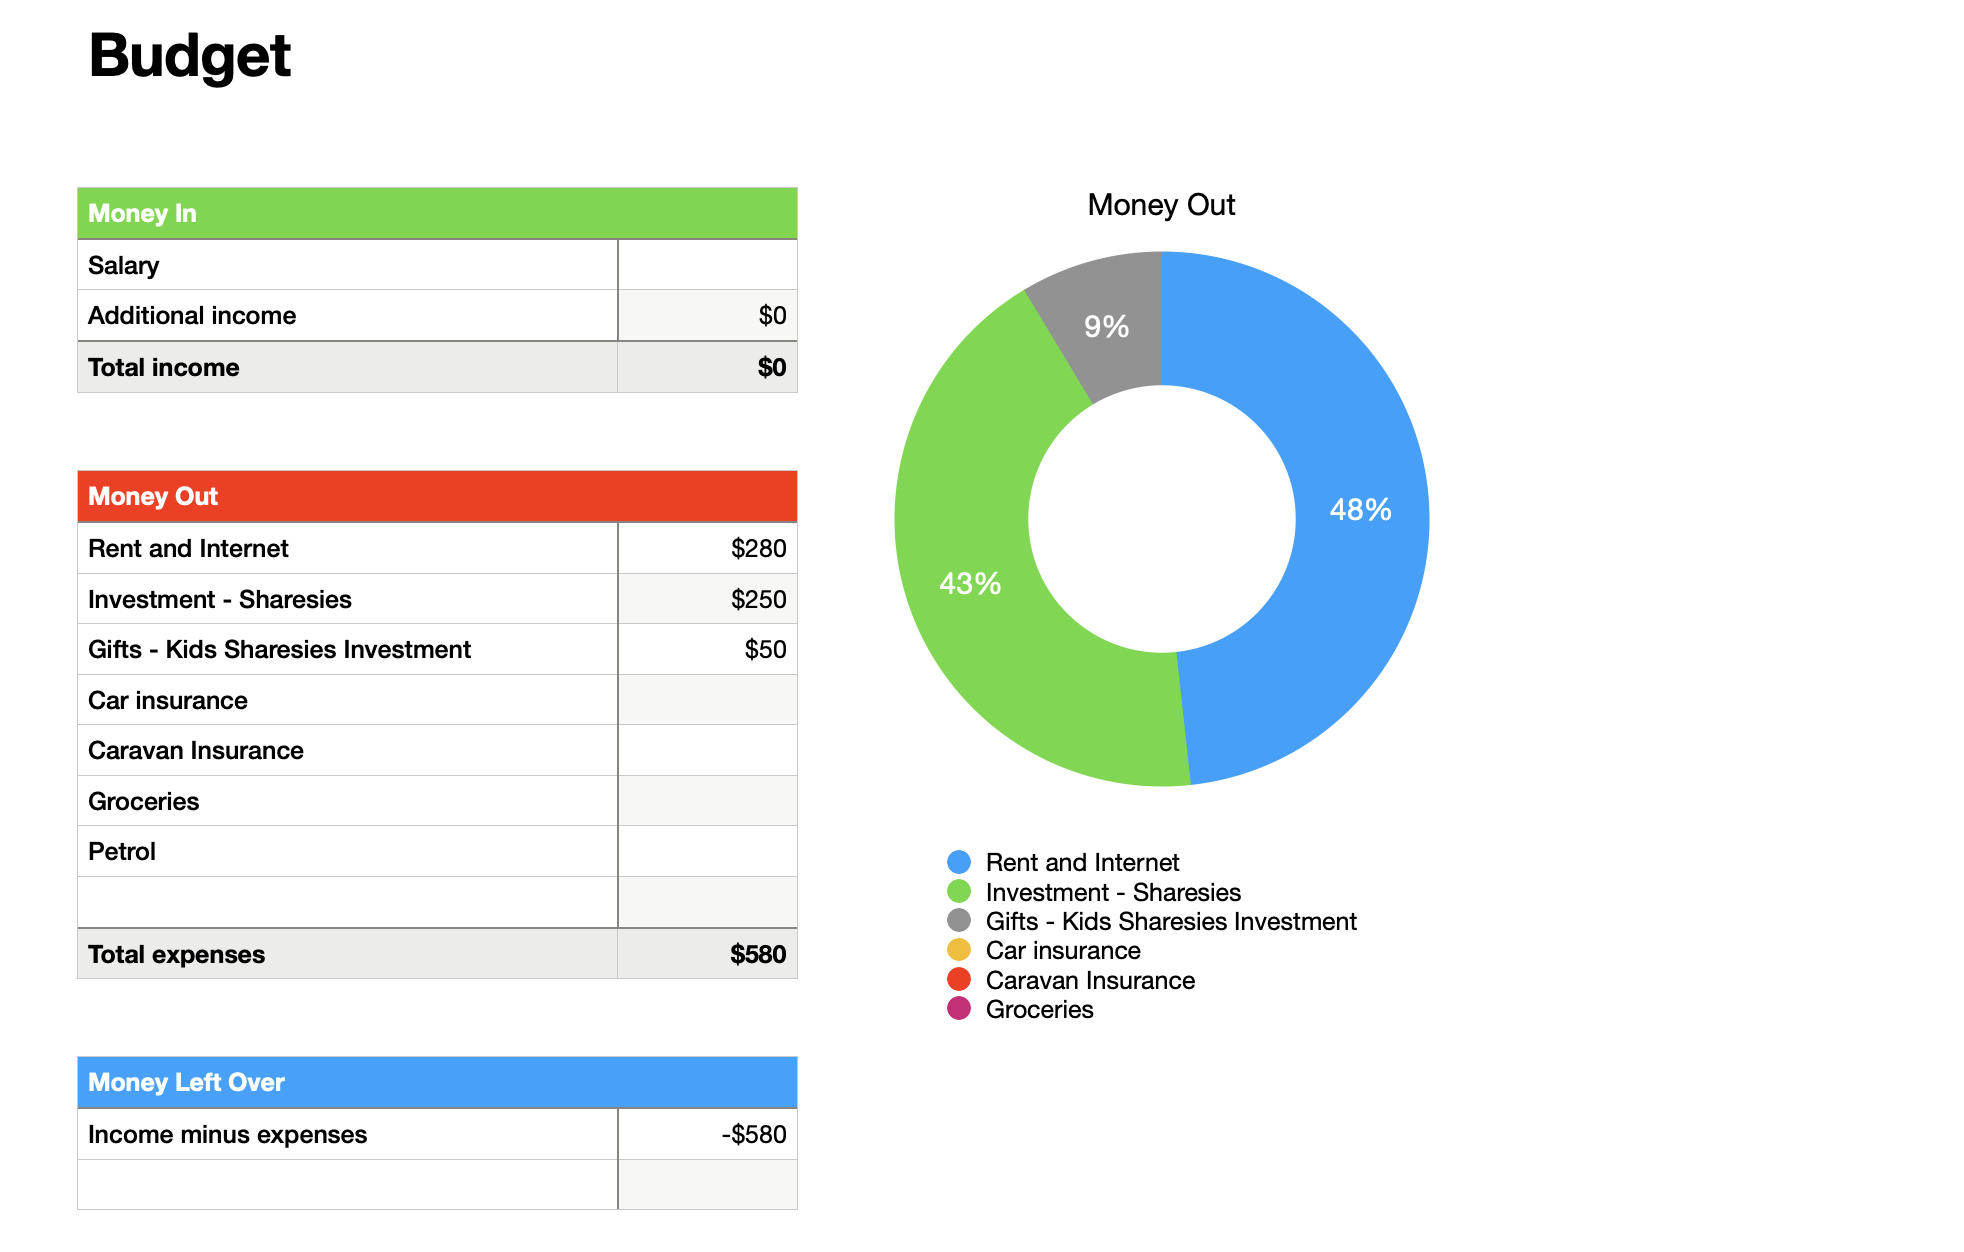Click the $250 investment amount cell
This screenshot has height=1252, width=1964.
(x=707, y=599)
